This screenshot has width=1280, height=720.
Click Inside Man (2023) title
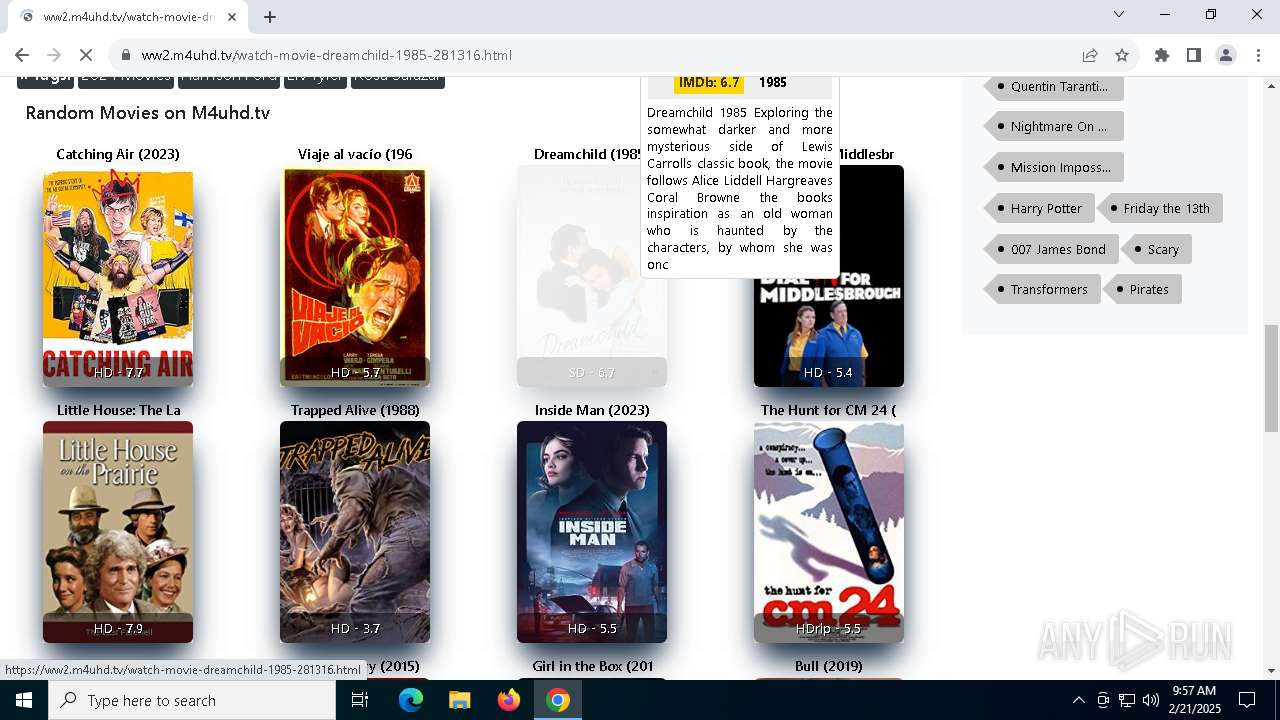592,410
